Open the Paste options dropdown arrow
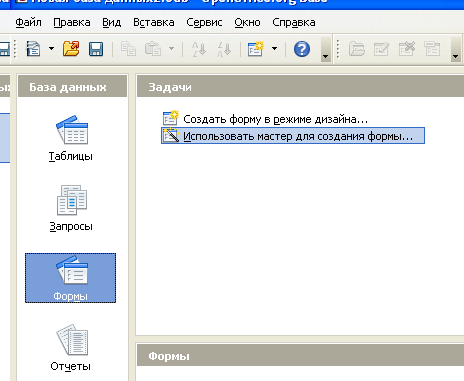 pyautogui.click(x=171, y=49)
